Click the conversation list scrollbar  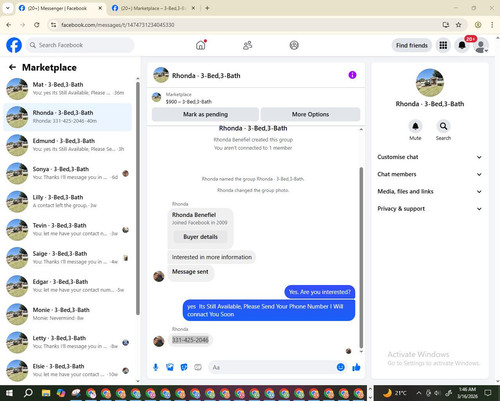click(138, 198)
